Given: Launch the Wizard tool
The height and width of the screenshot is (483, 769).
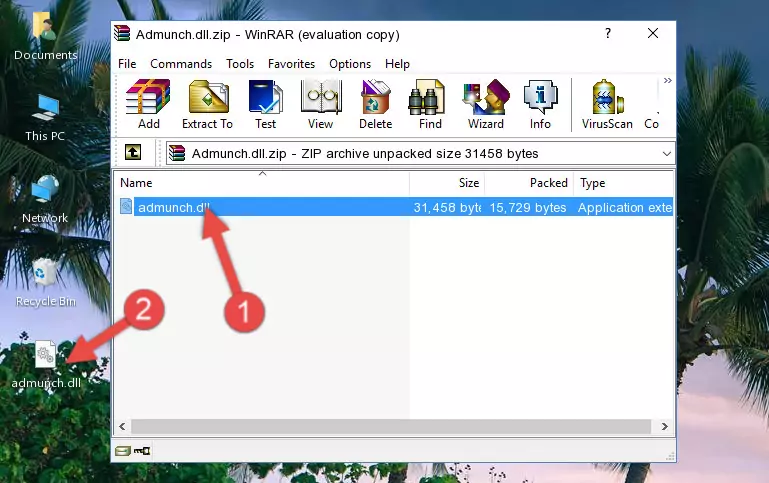Looking at the screenshot, I should tap(486, 104).
